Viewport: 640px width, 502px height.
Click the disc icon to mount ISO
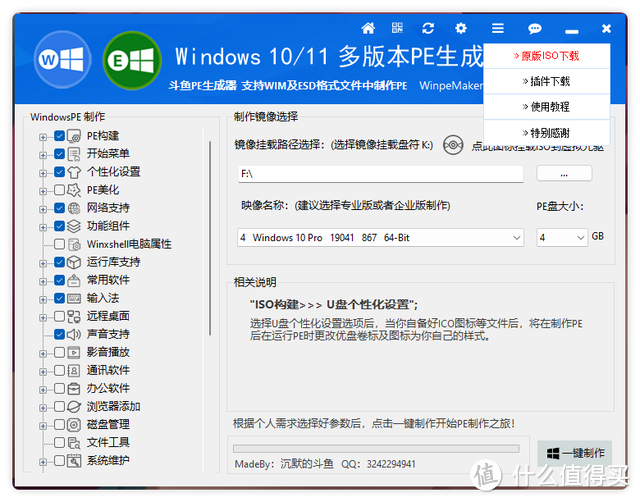pos(453,145)
